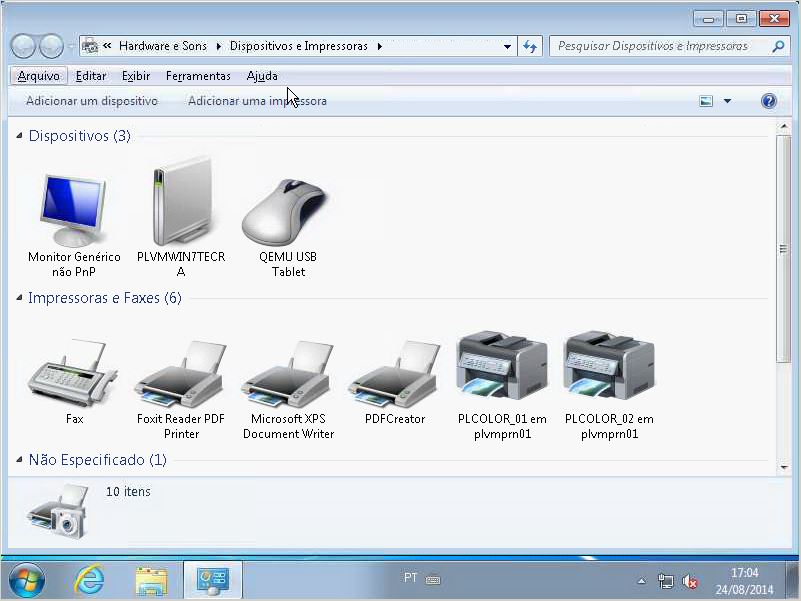Open Internet Explorer from the taskbar

[x=90, y=579]
